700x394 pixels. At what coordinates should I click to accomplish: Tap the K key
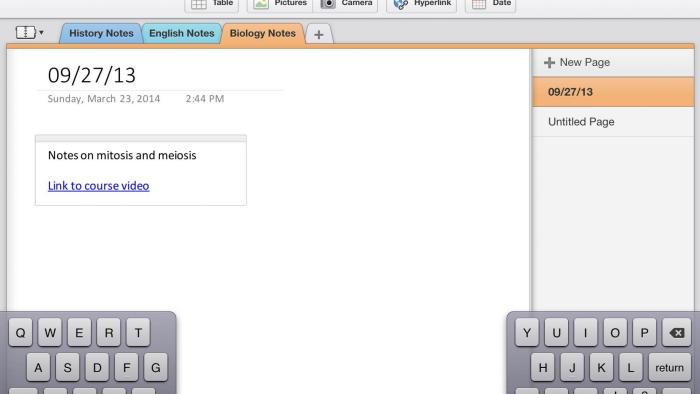pos(601,367)
